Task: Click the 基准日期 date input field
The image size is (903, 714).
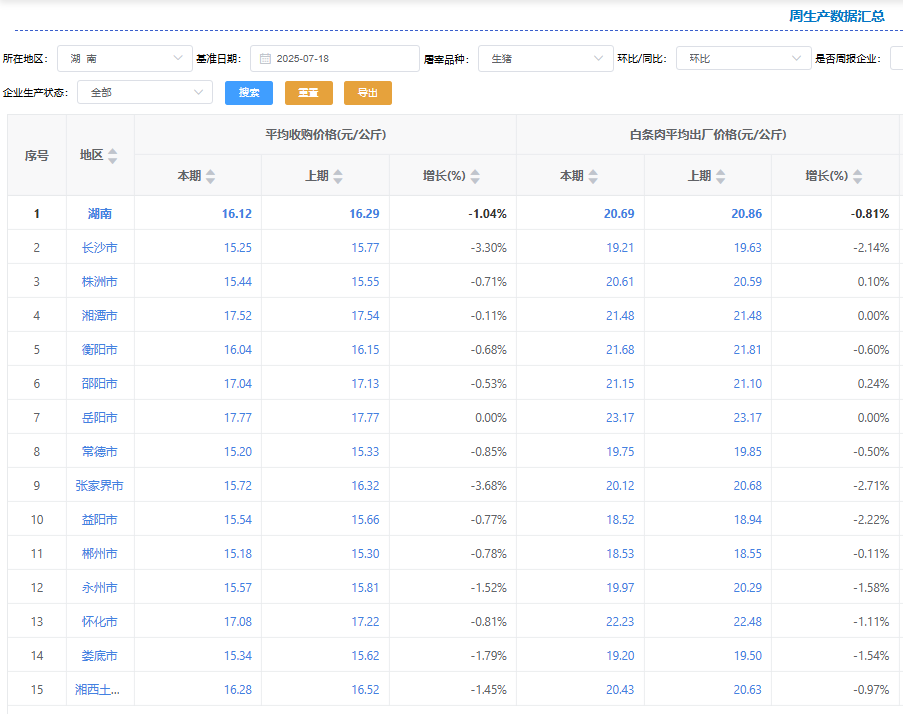Action: coord(340,59)
